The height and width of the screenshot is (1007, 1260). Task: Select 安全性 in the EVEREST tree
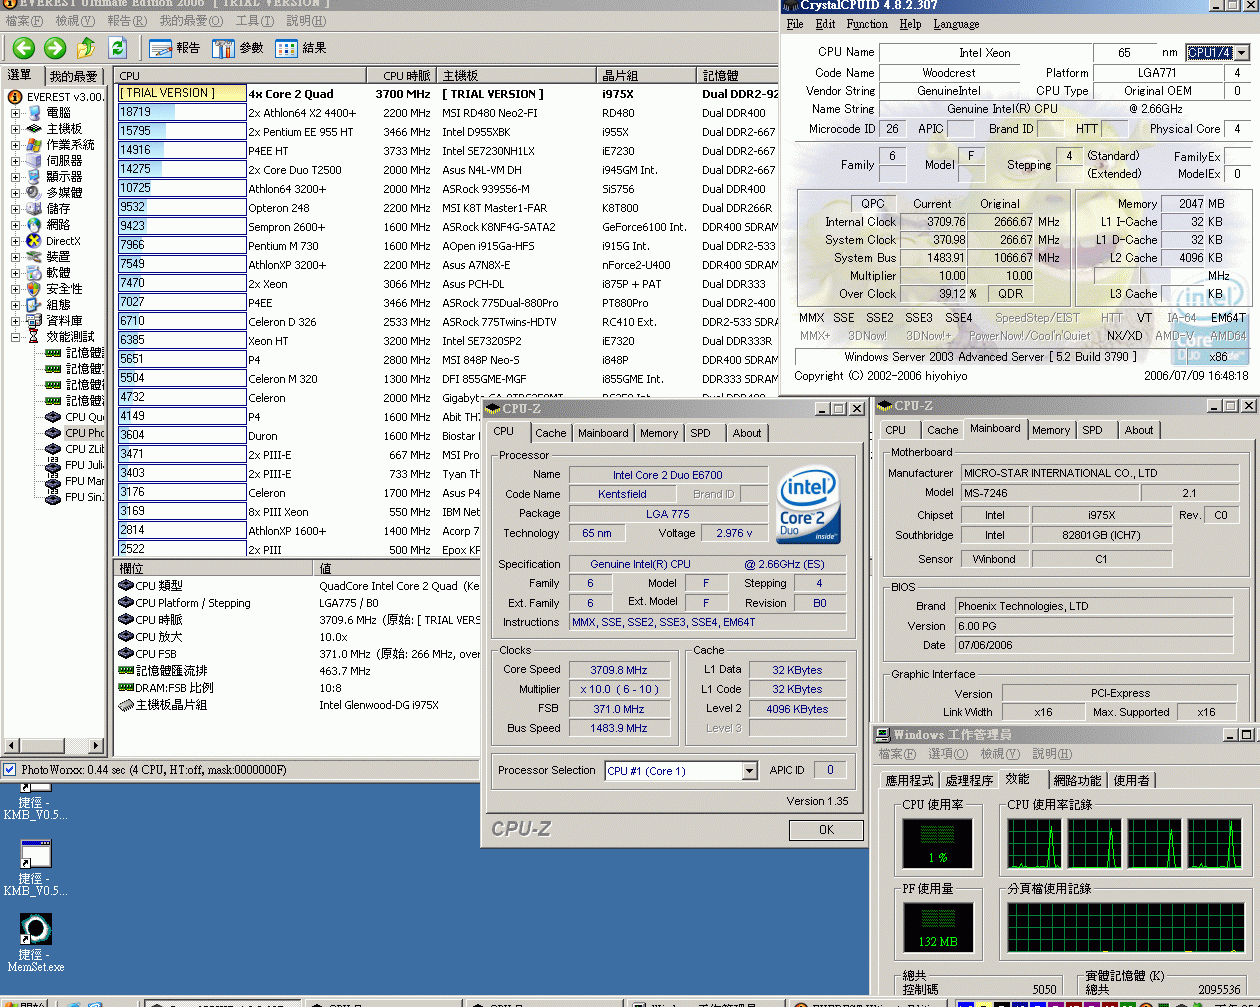[x=64, y=289]
